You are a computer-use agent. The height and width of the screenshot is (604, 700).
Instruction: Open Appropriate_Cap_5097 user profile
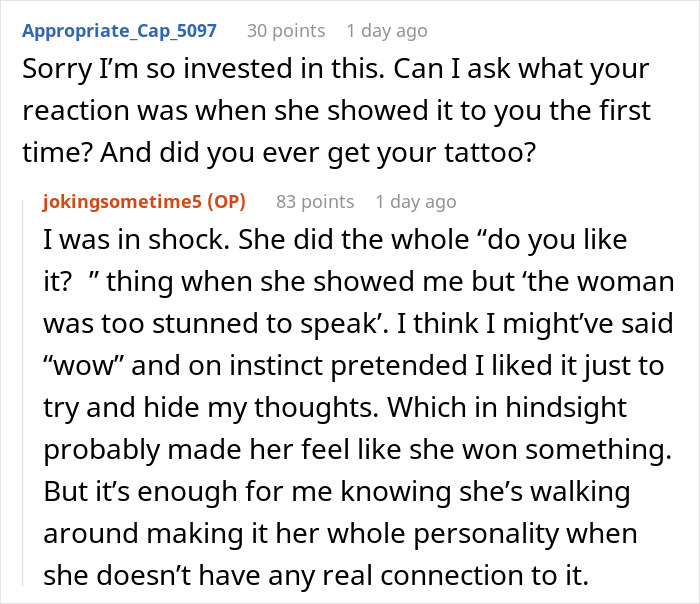pyautogui.click(x=119, y=30)
